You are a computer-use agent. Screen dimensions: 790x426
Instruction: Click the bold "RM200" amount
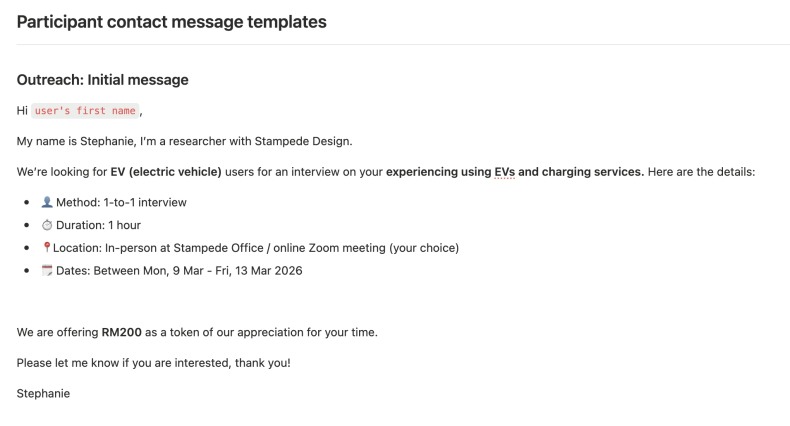[x=120, y=332]
